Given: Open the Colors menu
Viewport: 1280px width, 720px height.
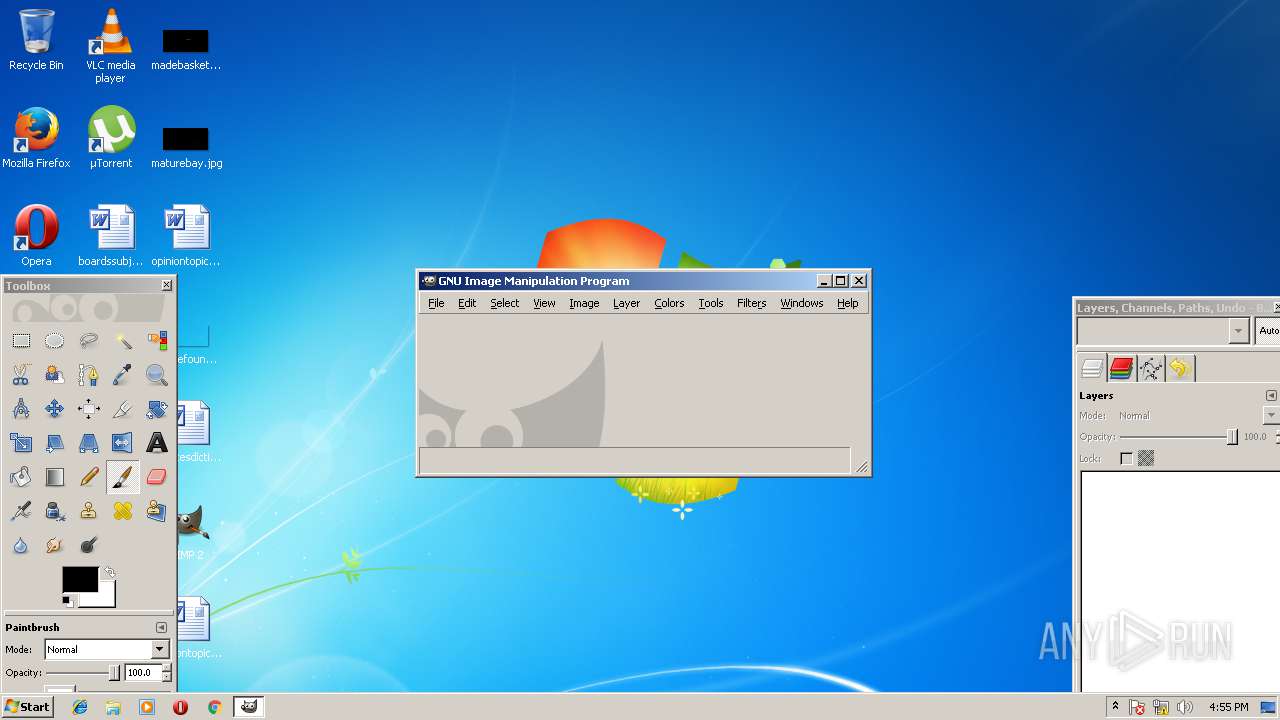Looking at the screenshot, I should click(x=669, y=303).
